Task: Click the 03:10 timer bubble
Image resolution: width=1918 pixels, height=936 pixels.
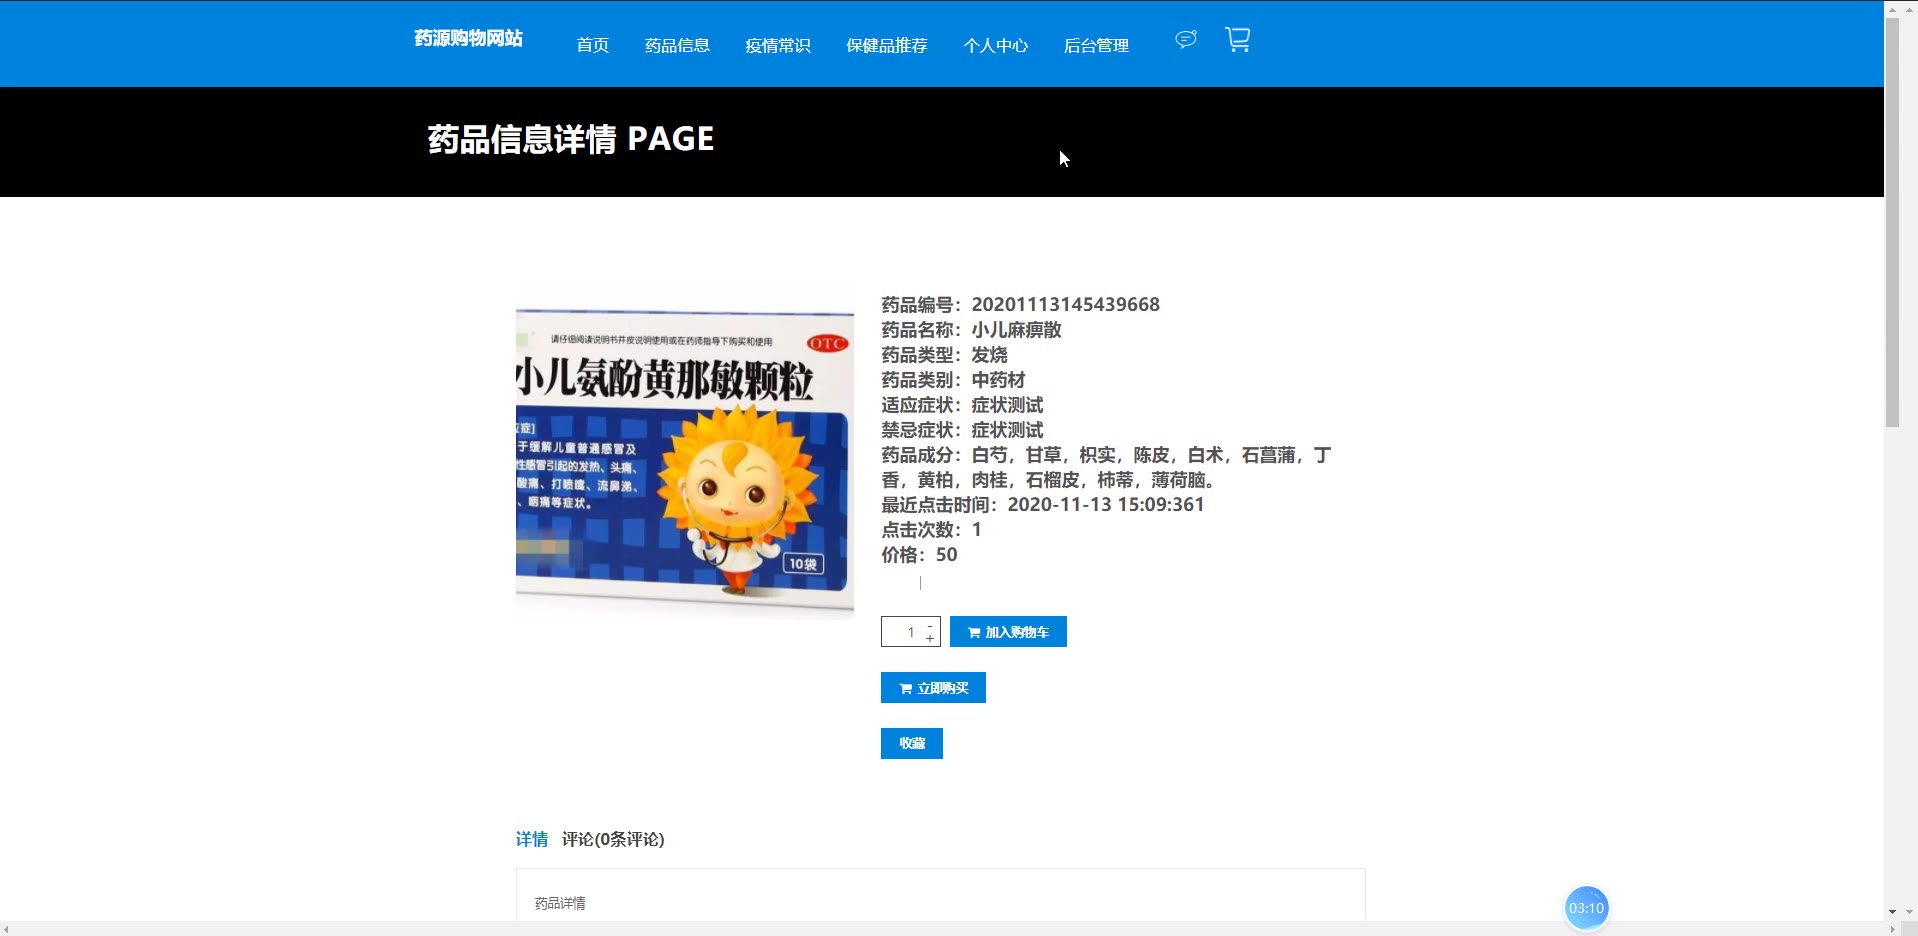Action: tap(1586, 908)
